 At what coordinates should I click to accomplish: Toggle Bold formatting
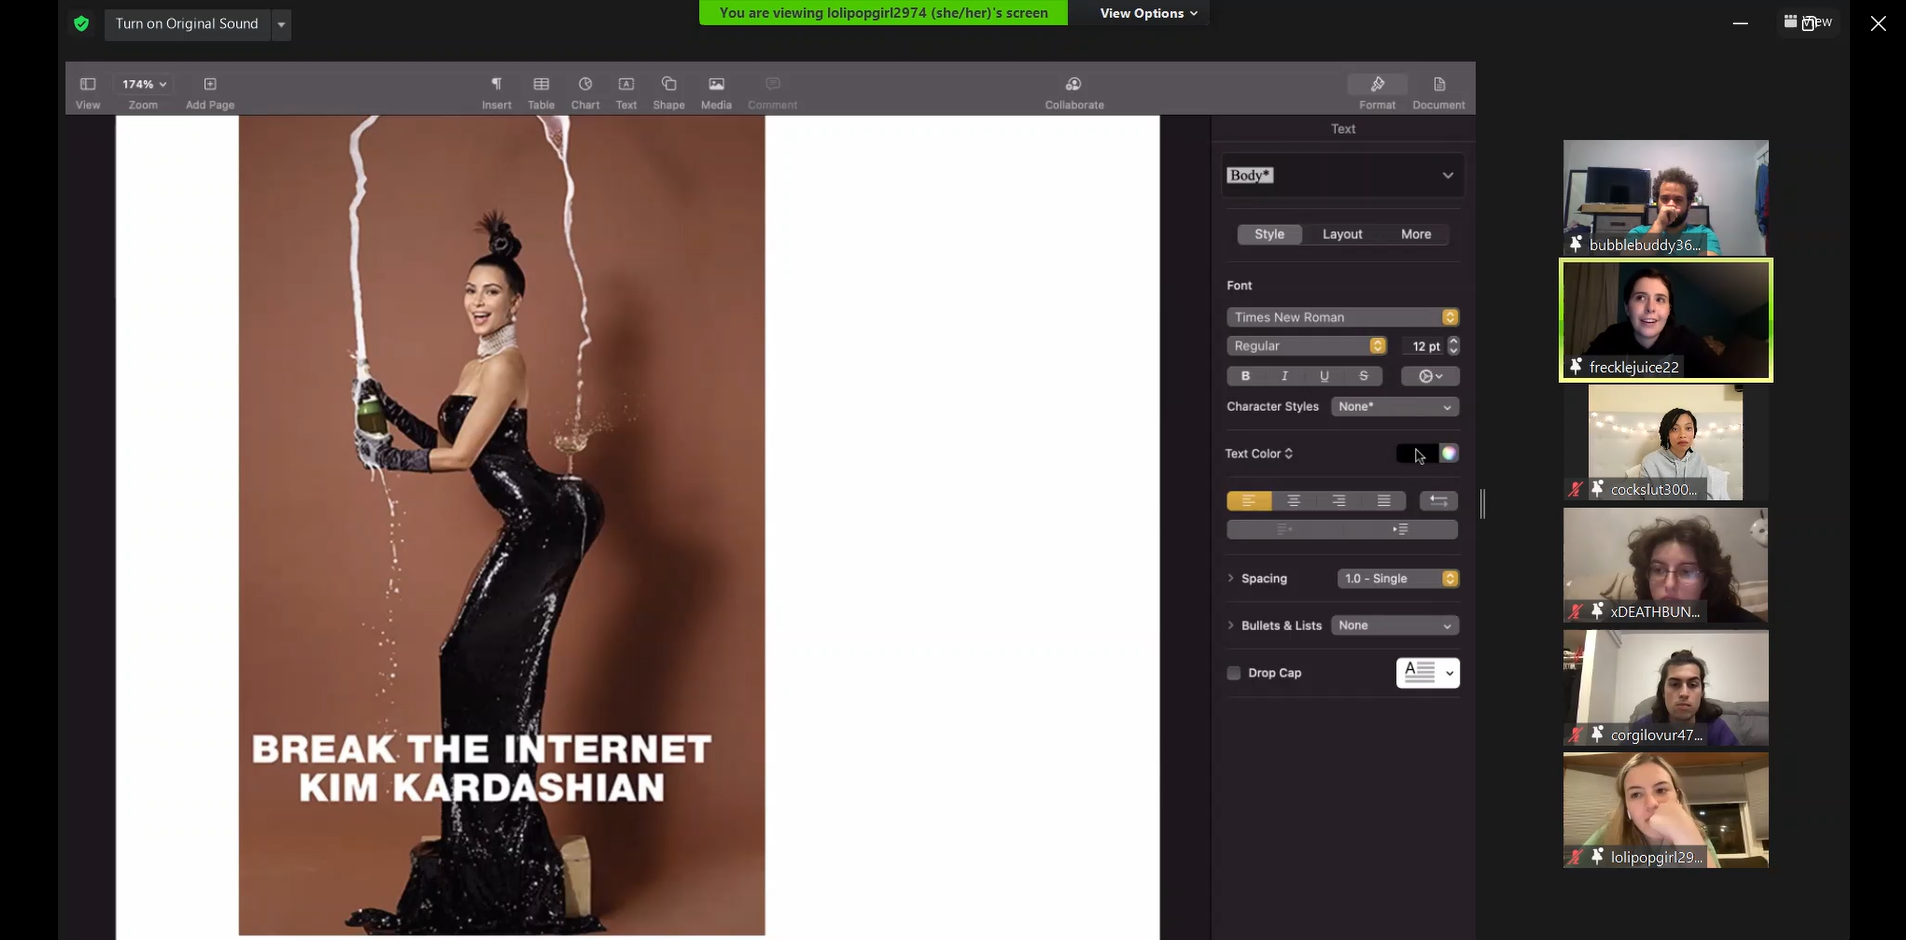click(1246, 376)
